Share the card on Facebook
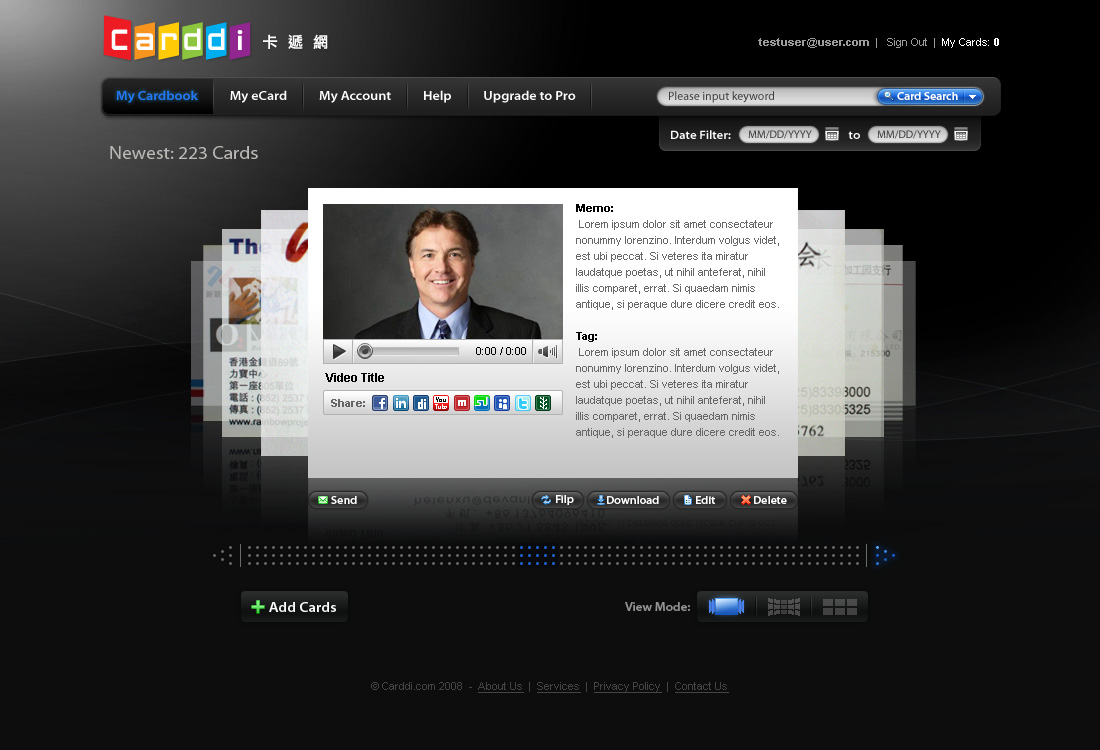1100x750 pixels. 380,403
